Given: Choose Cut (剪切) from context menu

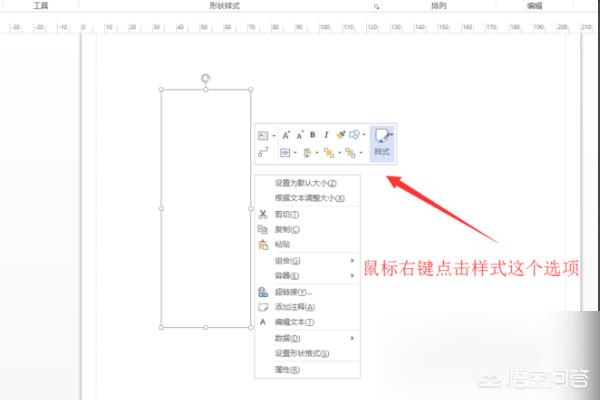Looking at the screenshot, I should tap(287, 214).
